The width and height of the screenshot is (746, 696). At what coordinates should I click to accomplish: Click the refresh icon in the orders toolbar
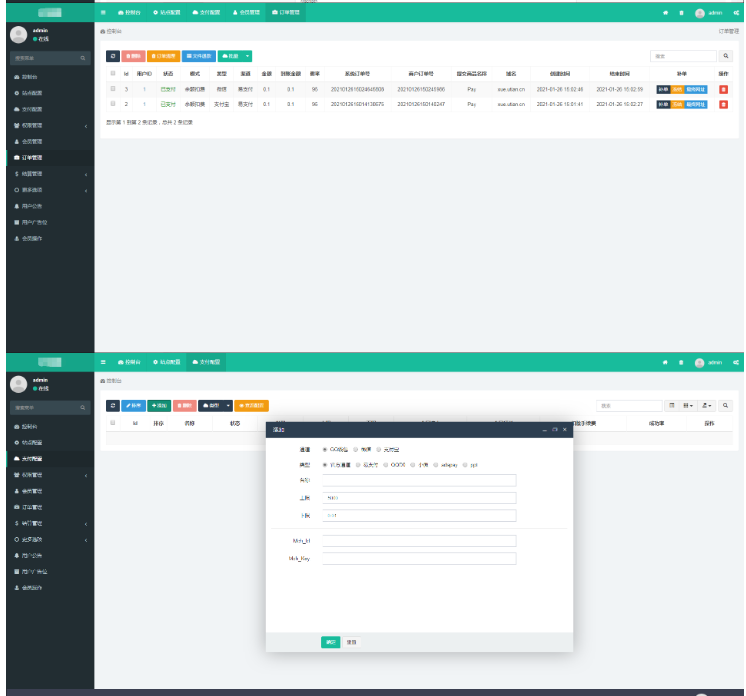112,56
